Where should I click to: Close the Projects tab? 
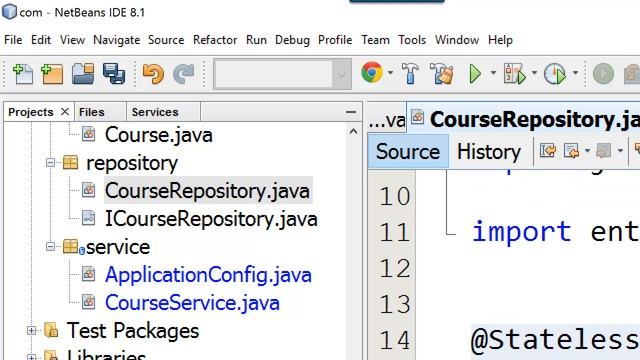coord(64,111)
